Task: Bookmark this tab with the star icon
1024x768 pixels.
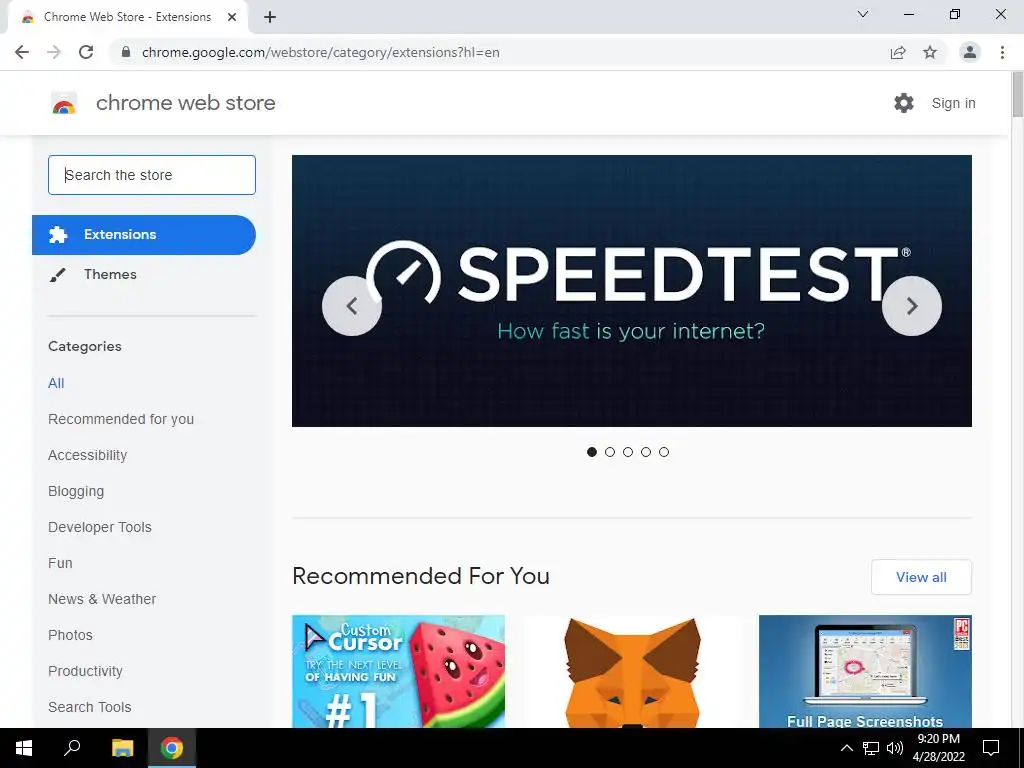Action: (930, 52)
